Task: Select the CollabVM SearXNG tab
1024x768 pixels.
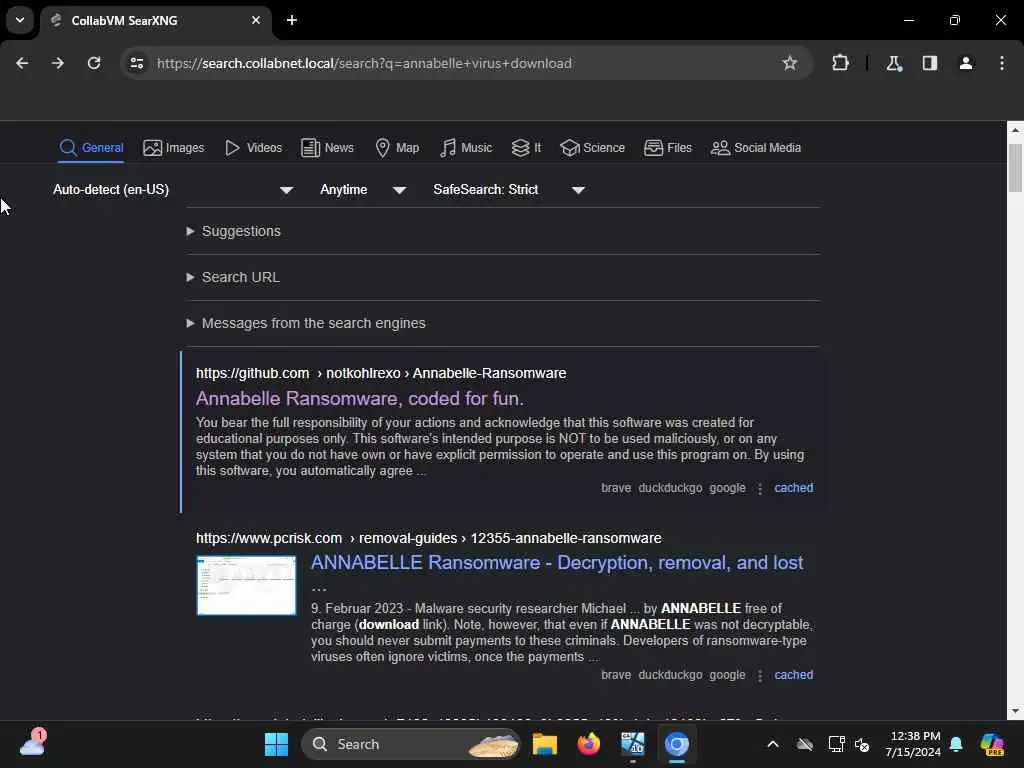Action: [156, 20]
